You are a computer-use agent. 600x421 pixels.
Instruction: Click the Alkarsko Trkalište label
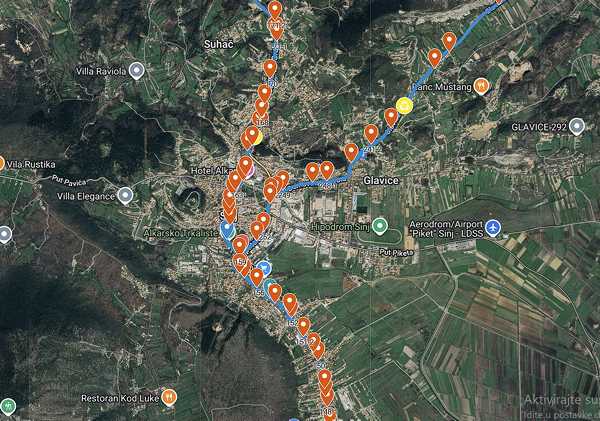pyautogui.click(x=181, y=233)
